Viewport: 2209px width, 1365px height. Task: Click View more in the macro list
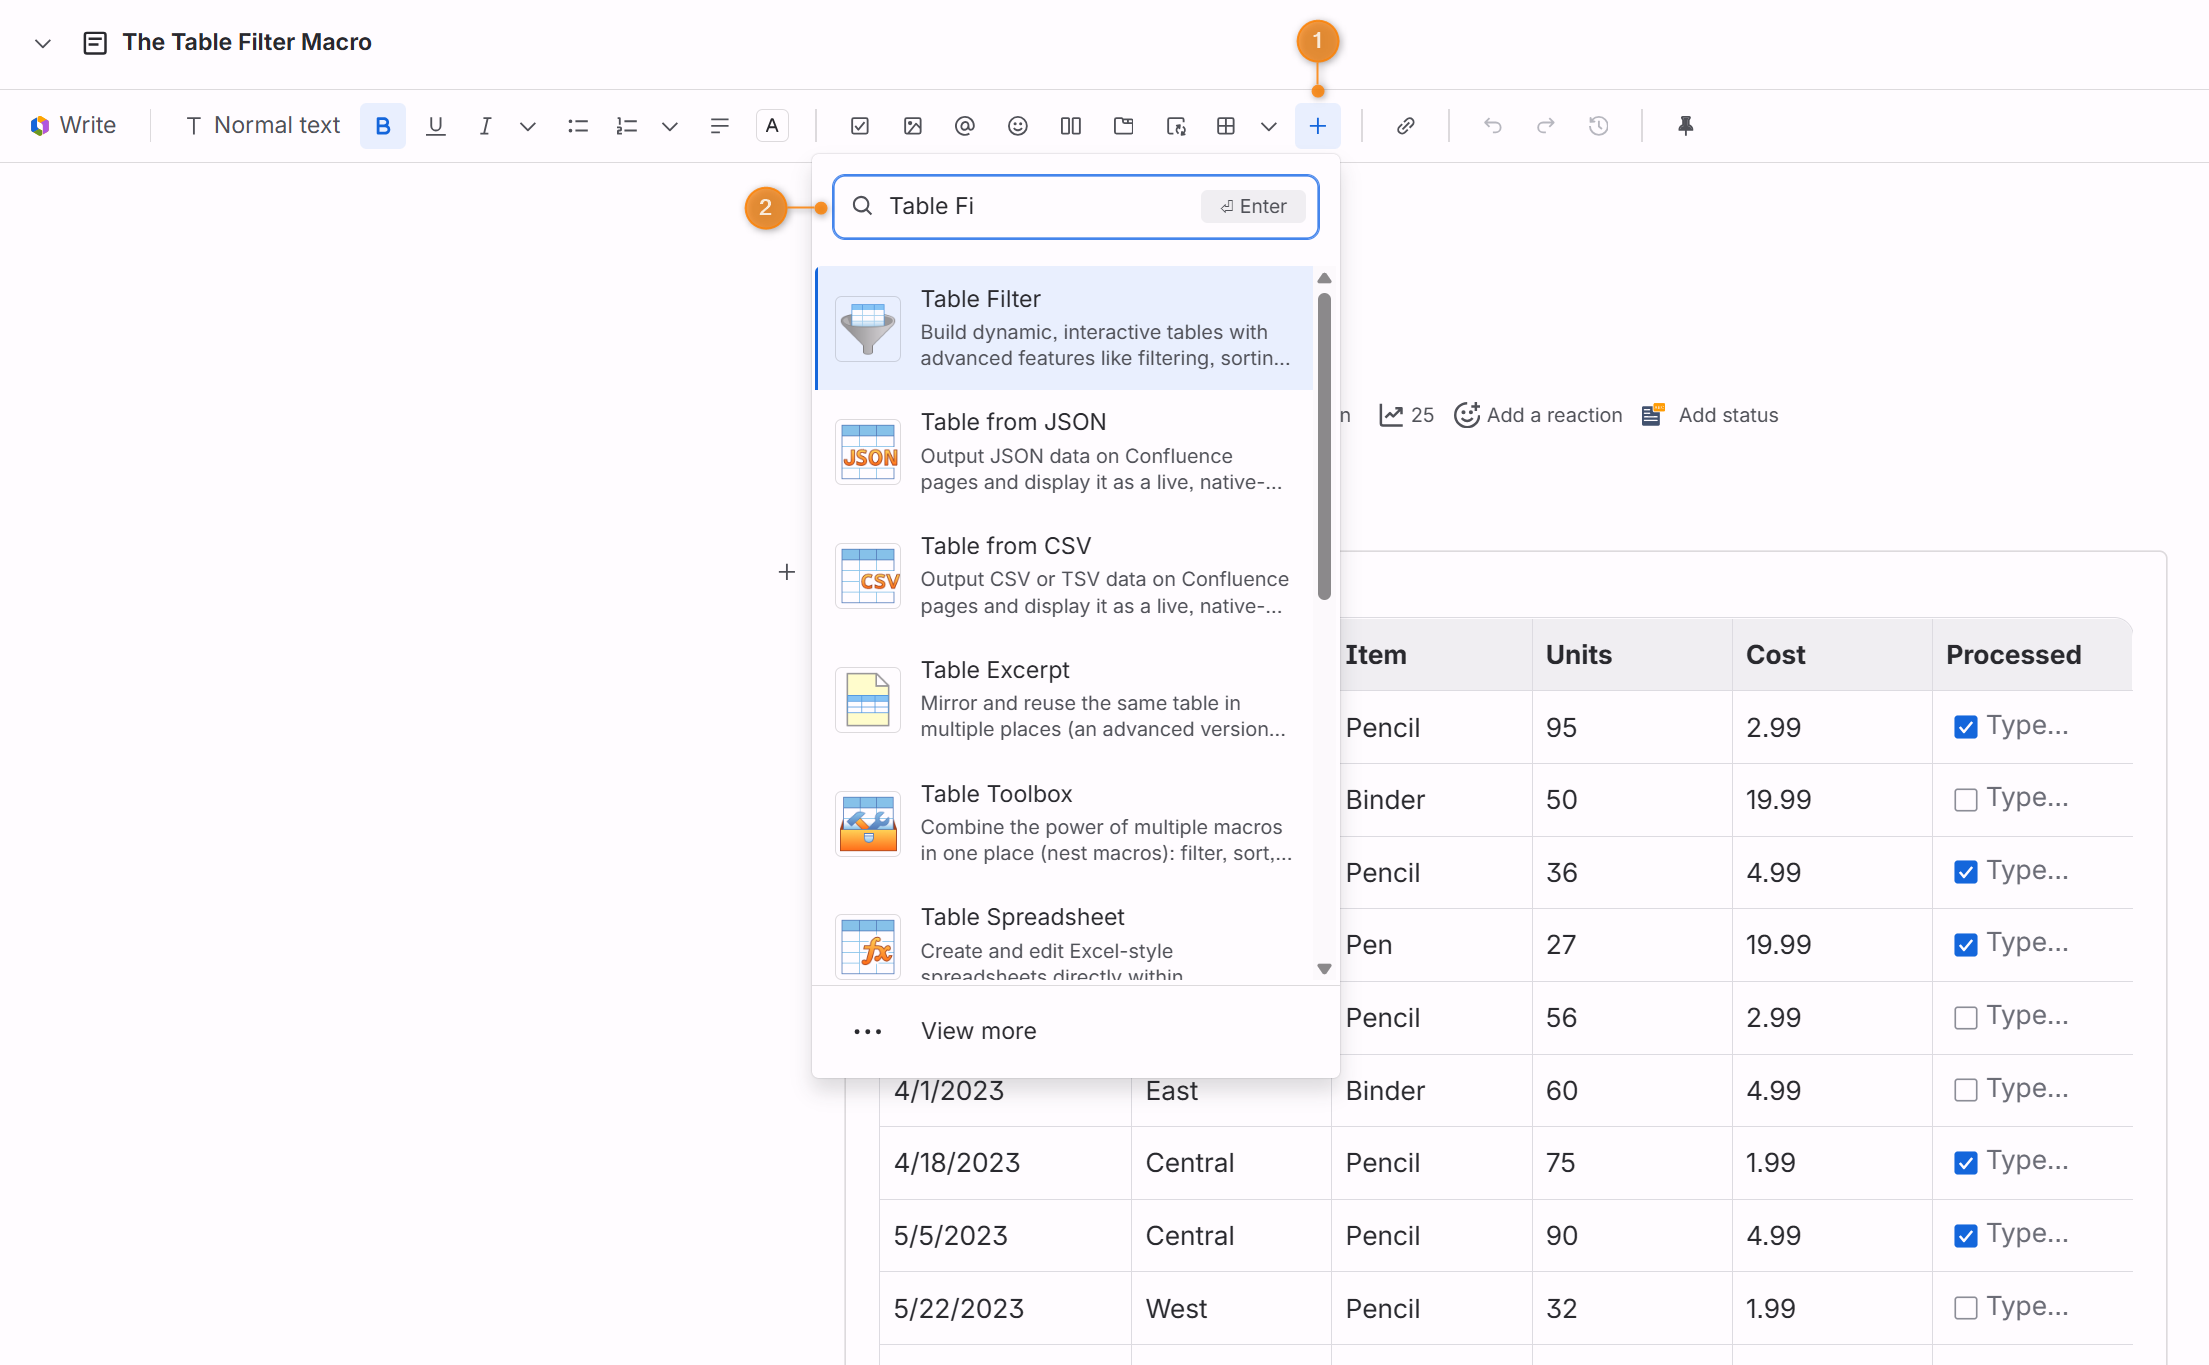pos(978,1031)
